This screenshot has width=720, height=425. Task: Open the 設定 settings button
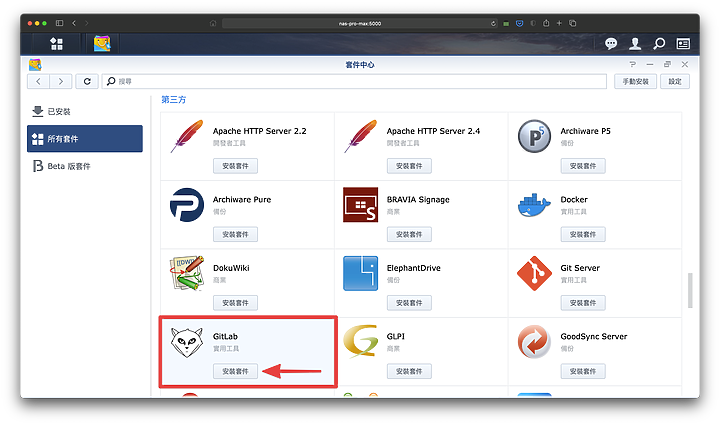675,81
